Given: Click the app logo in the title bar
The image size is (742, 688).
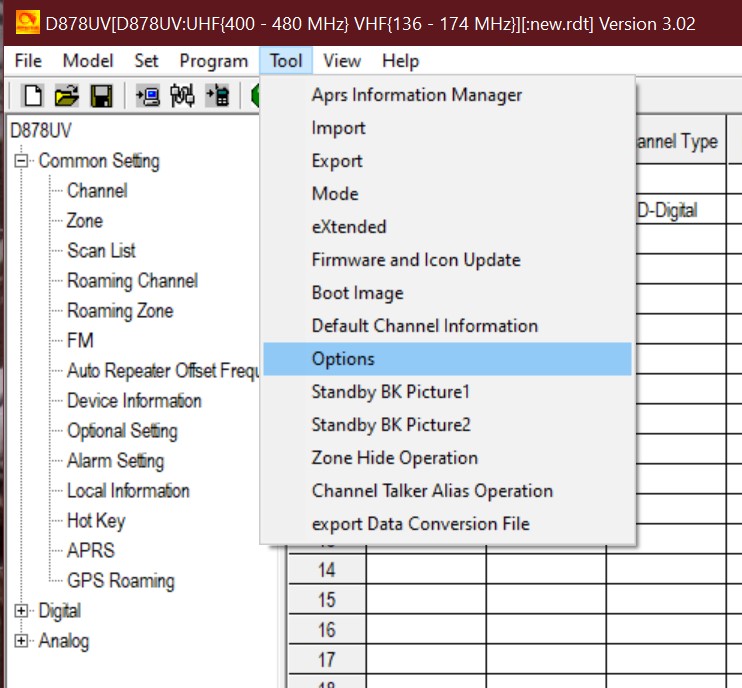Looking at the screenshot, I should point(27,23).
